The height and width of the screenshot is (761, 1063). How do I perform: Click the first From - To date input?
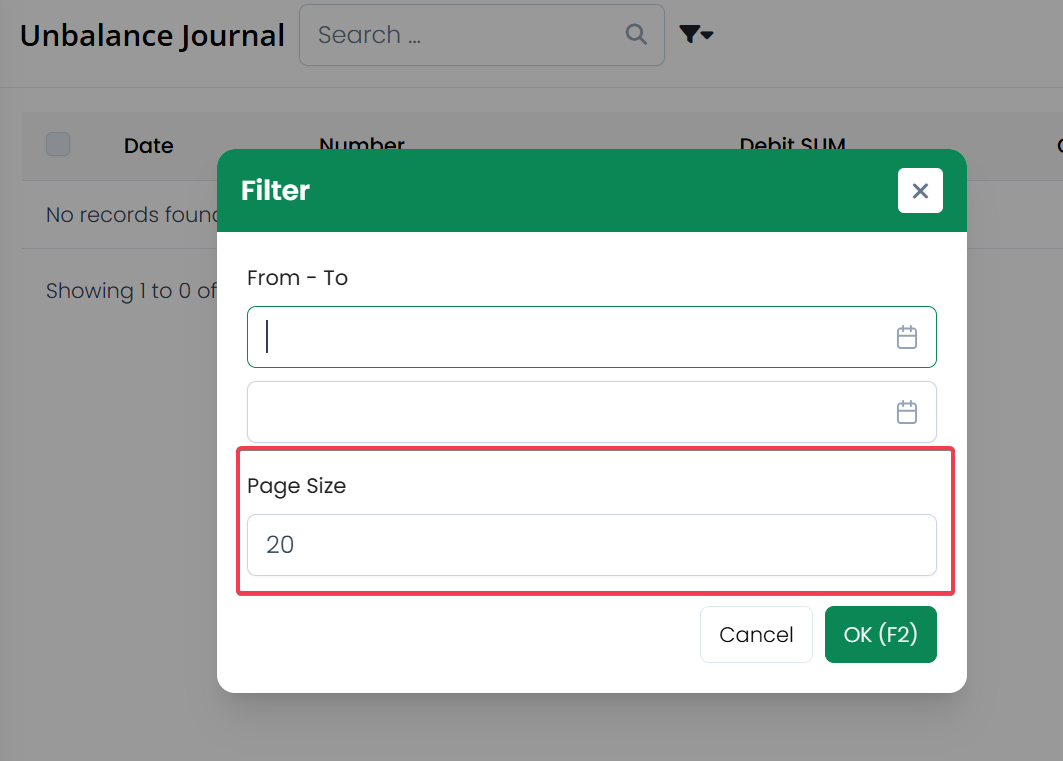click(x=570, y=337)
